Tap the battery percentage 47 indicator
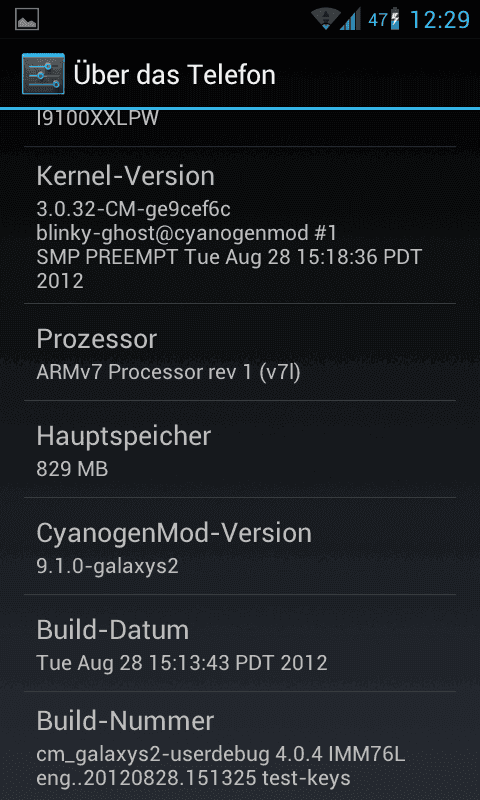 (378, 20)
